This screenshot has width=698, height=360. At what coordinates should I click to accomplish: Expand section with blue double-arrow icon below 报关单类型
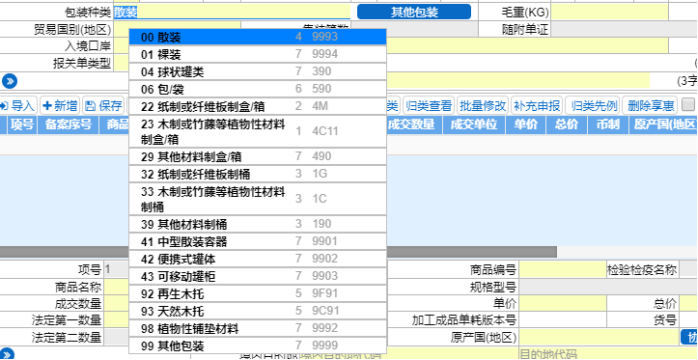coord(9,81)
